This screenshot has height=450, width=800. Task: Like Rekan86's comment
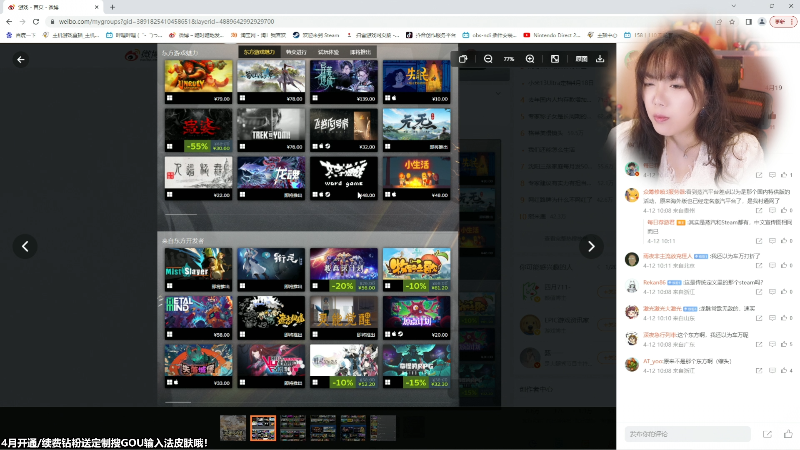784,292
